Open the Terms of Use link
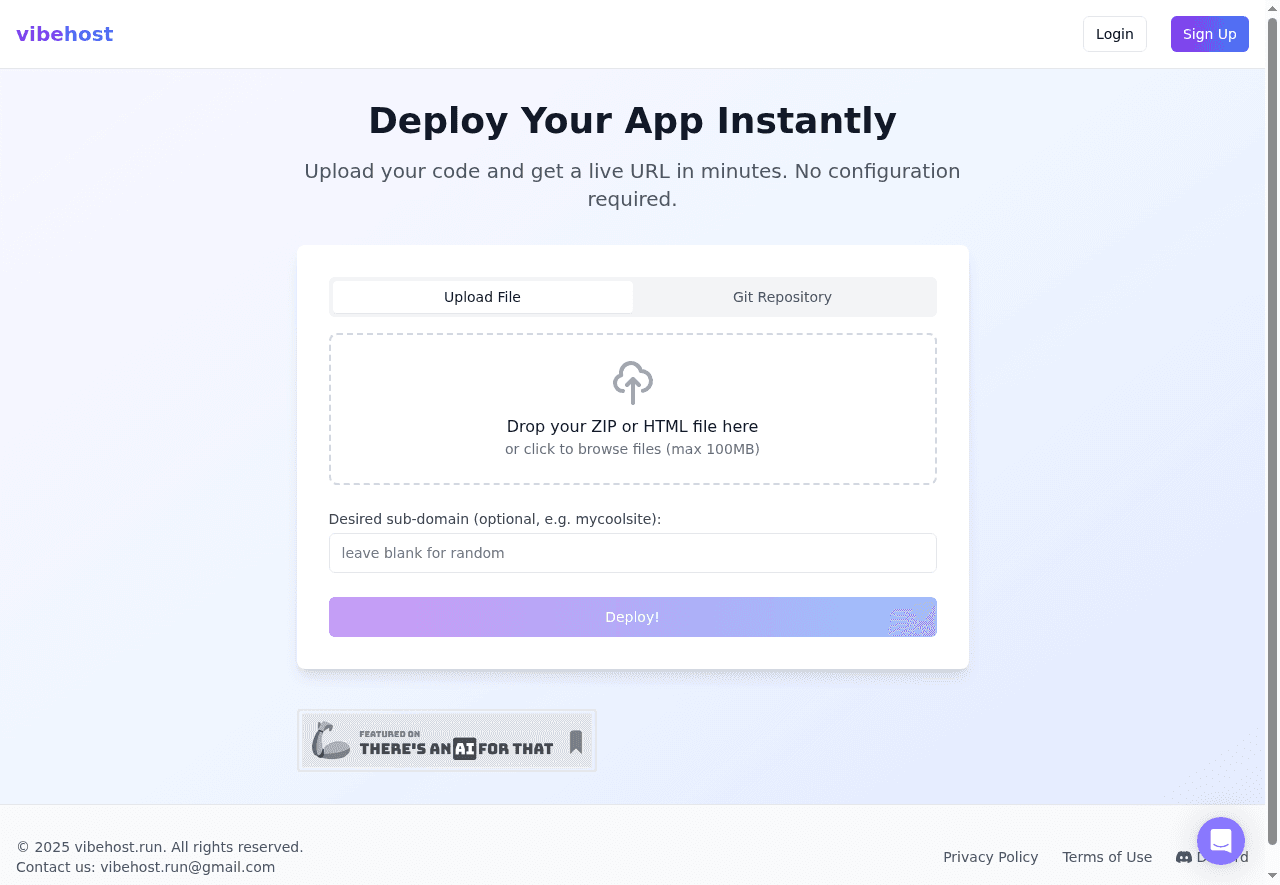The width and height of the screenshot is (1280, 885). (1107, 857)
